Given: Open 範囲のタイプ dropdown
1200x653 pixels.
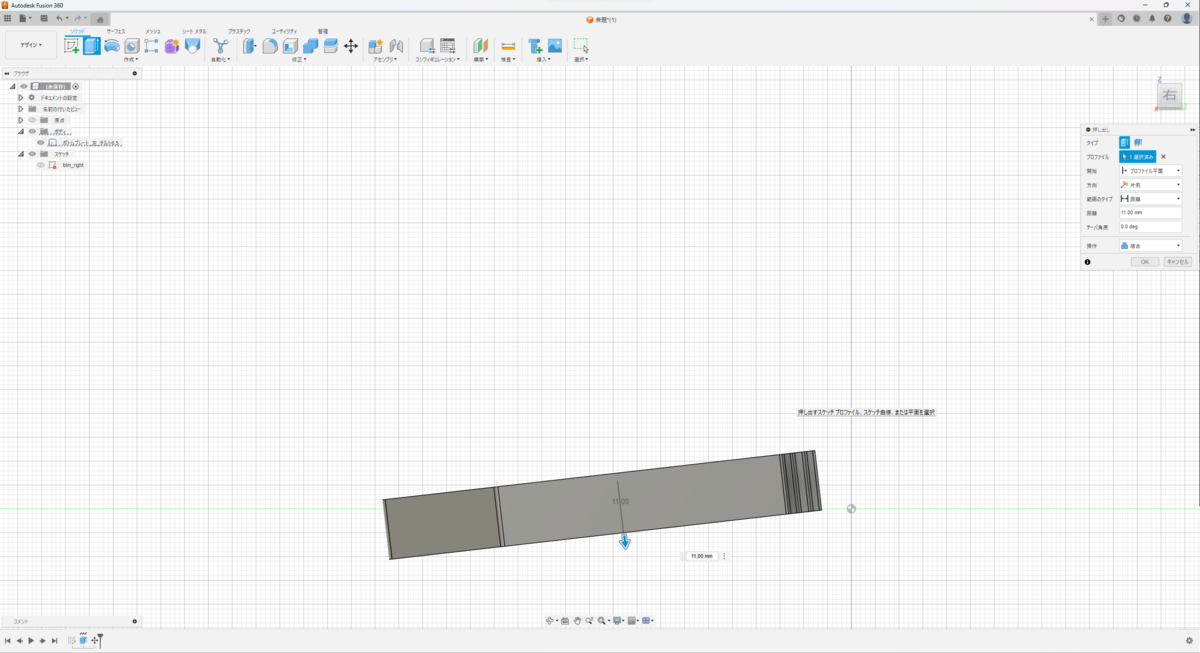Looking at the screenshot, I should click(1151, 199).
